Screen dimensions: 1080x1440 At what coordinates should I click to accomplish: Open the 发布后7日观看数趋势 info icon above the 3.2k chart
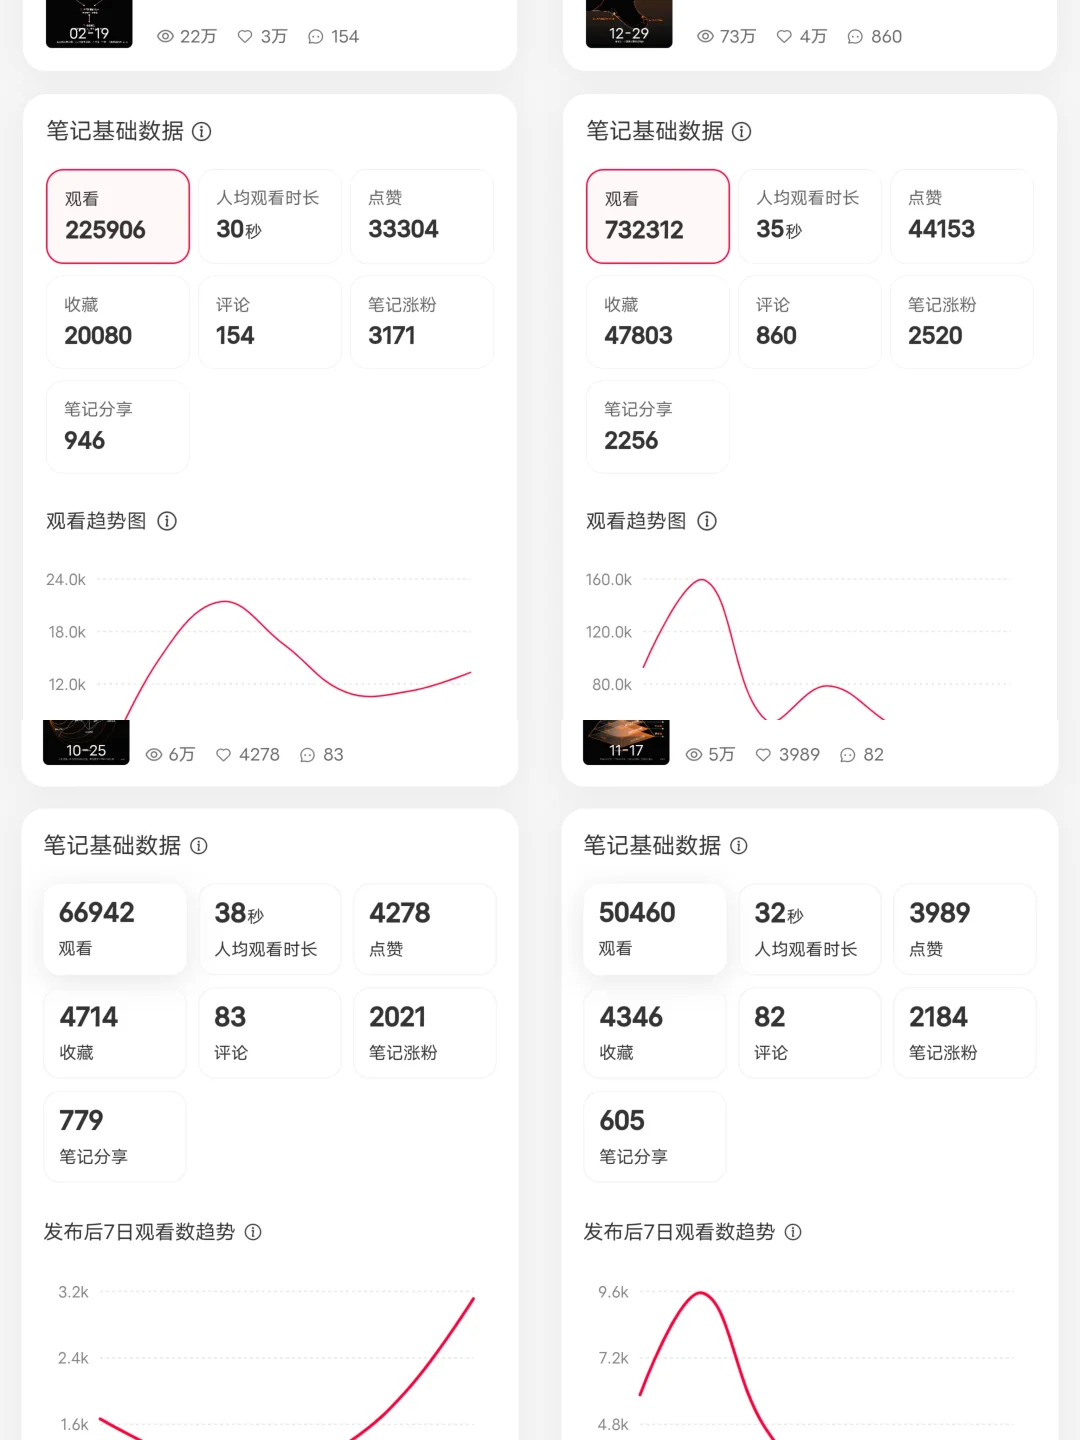[253, 1231]
